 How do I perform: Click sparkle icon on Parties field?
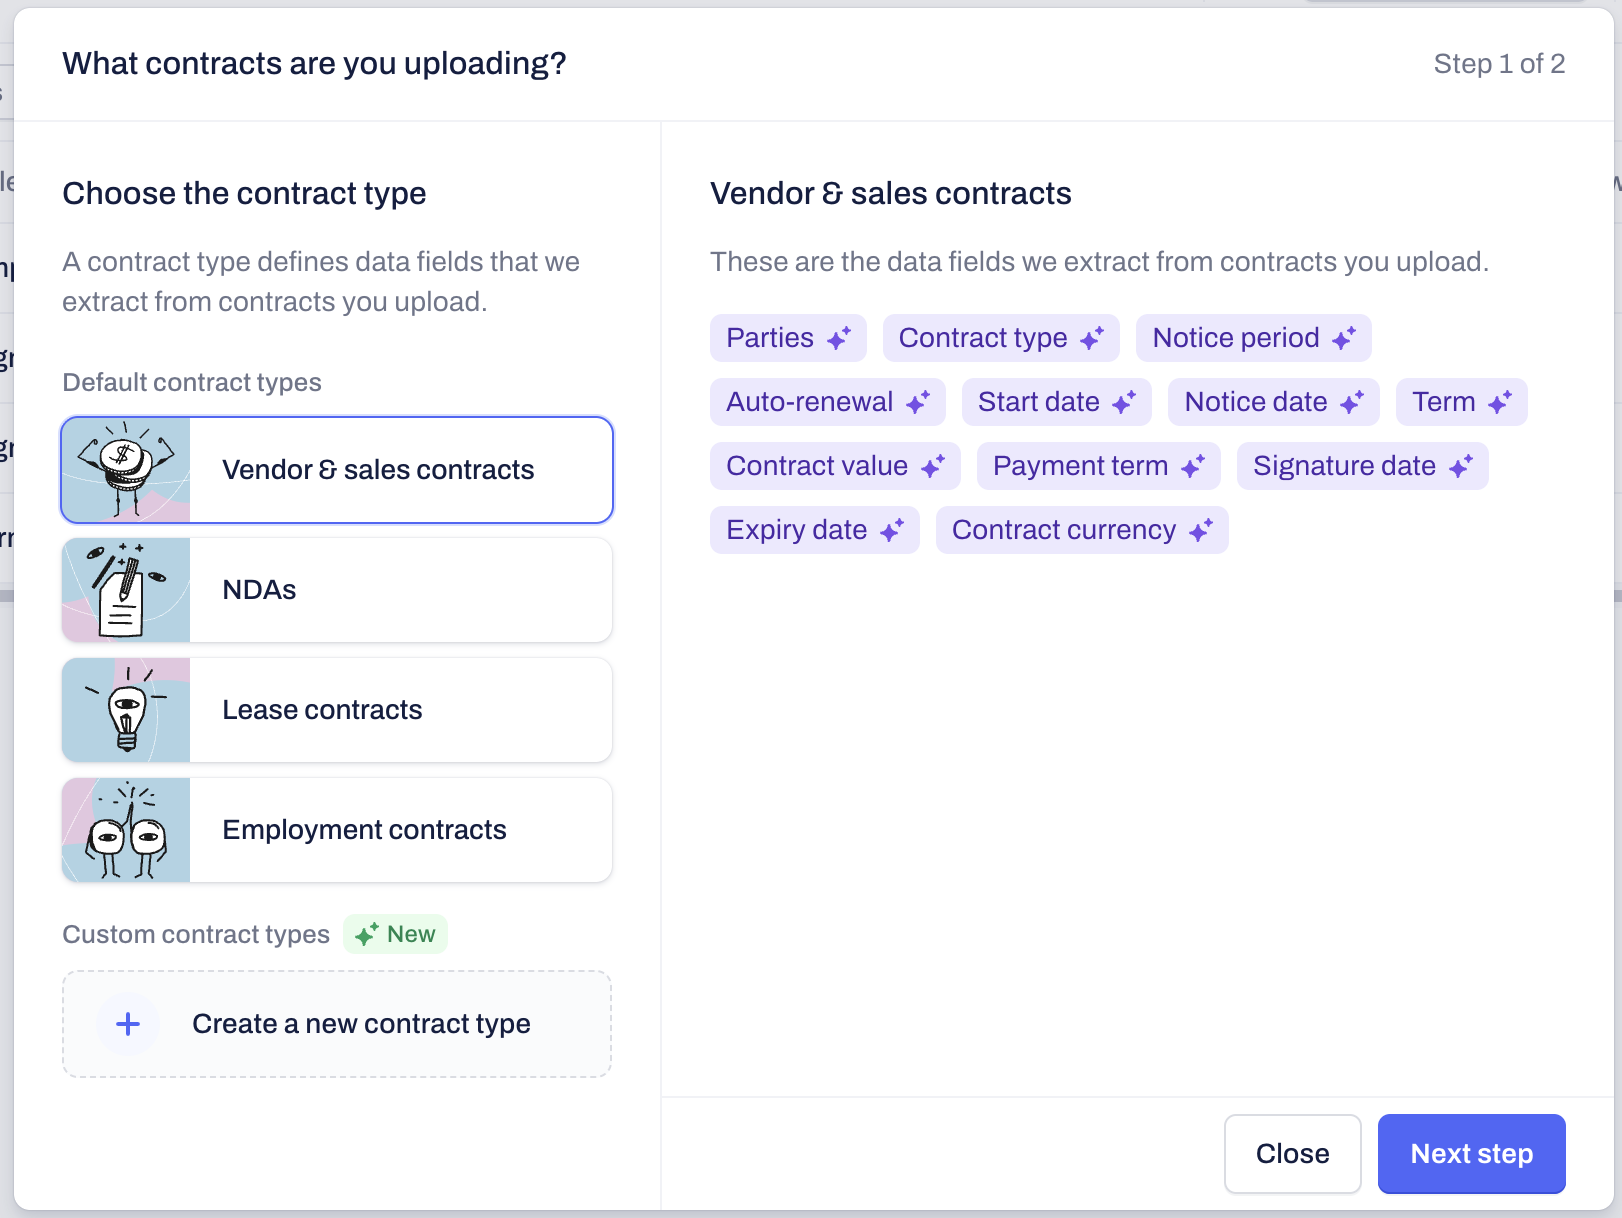tap(839, 338)
